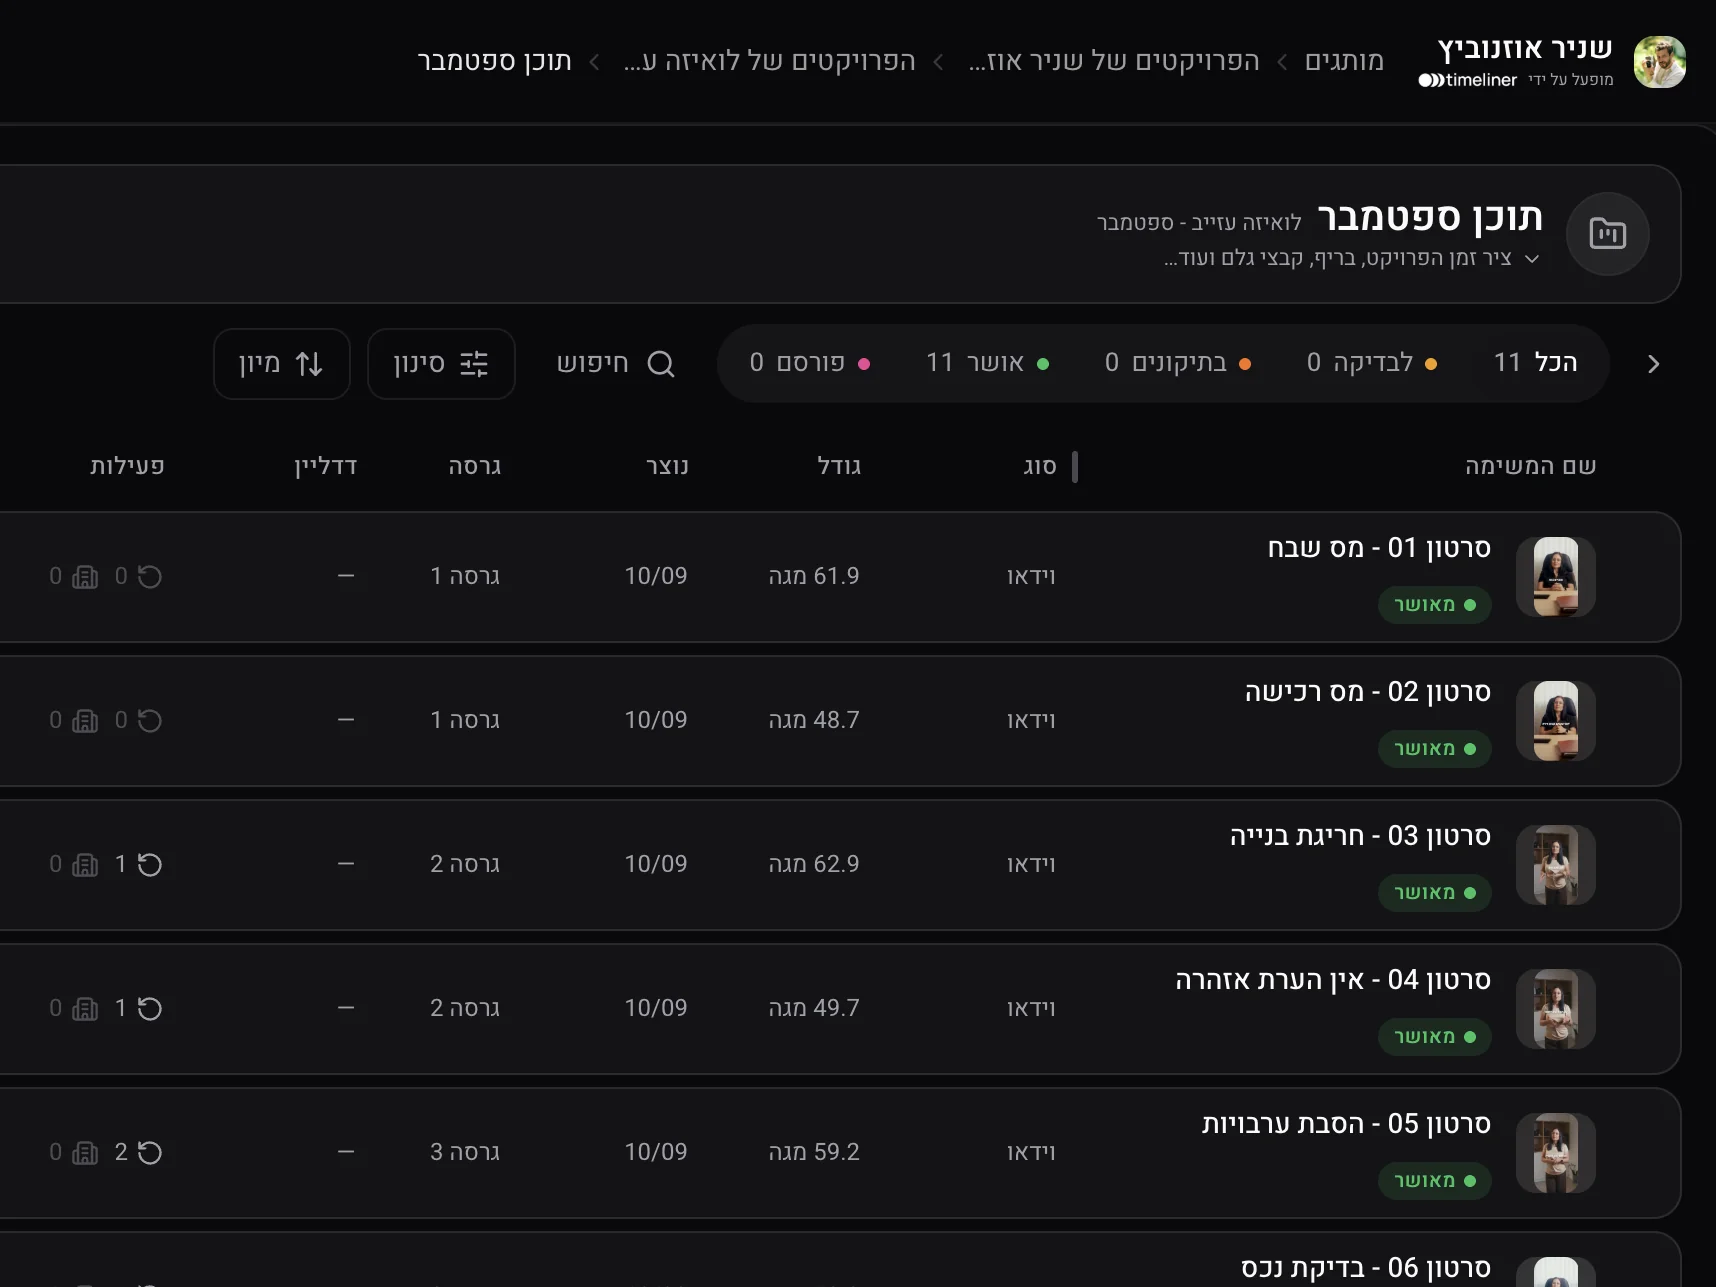Select the אושר 11 tab

click(987, 363)
